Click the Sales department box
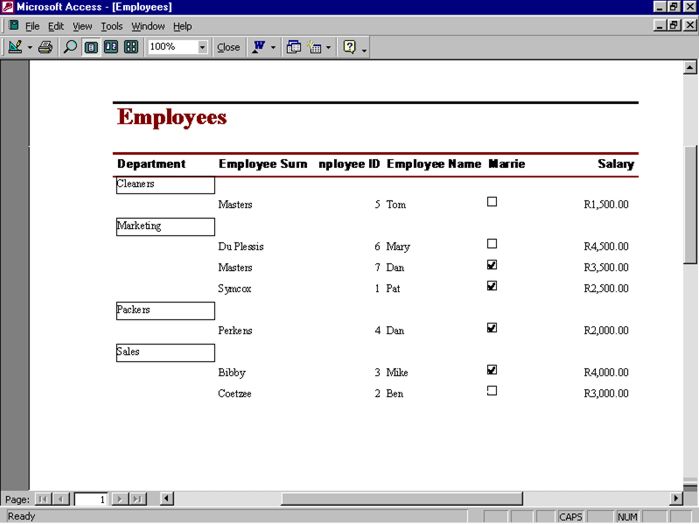Viewport: 699px width, 524px height. click(165, 352)
